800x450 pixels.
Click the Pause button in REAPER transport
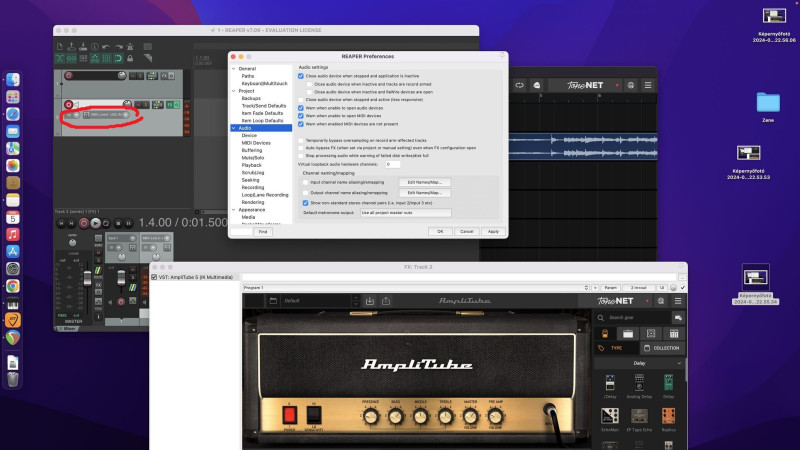coord(129,223)
